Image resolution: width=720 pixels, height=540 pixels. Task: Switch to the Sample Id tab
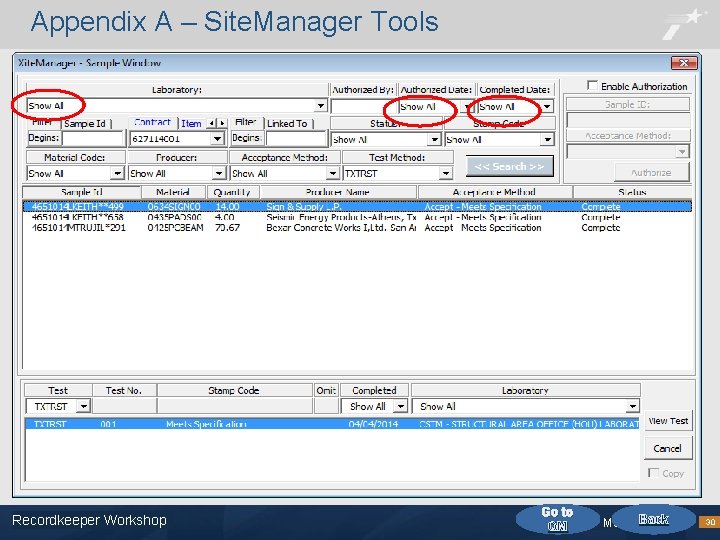tap(85, 124)
